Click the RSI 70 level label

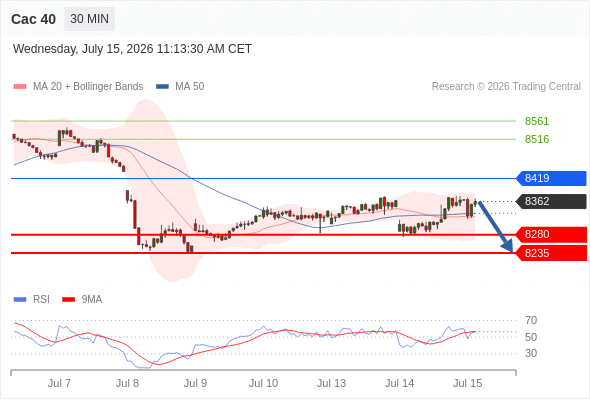[531, 321]
